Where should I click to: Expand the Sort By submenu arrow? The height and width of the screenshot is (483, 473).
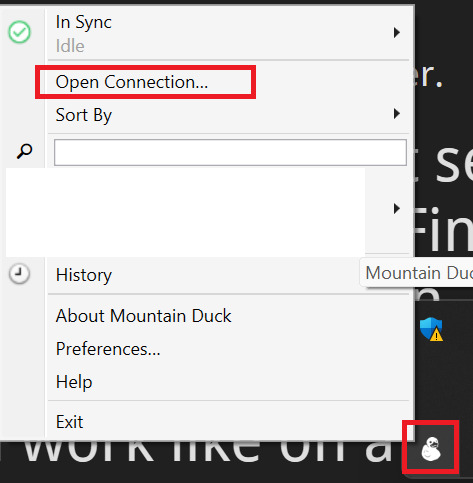click(x=396, y=114)
